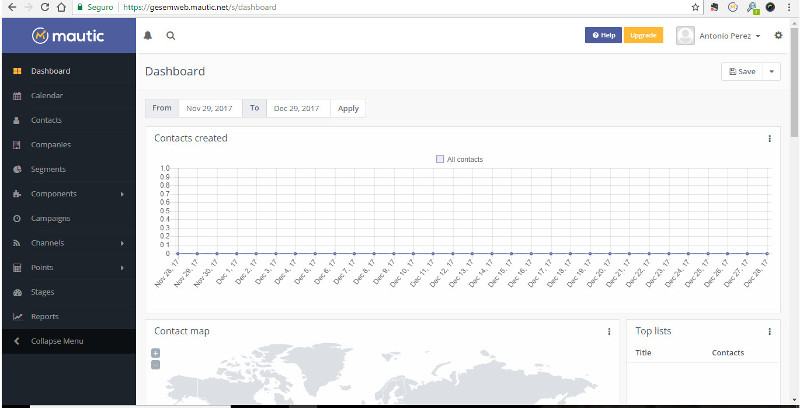Viewport: 800px width, 408px height.
Task: Bookmark this page with star icon
Action: [x=695, y=6]
